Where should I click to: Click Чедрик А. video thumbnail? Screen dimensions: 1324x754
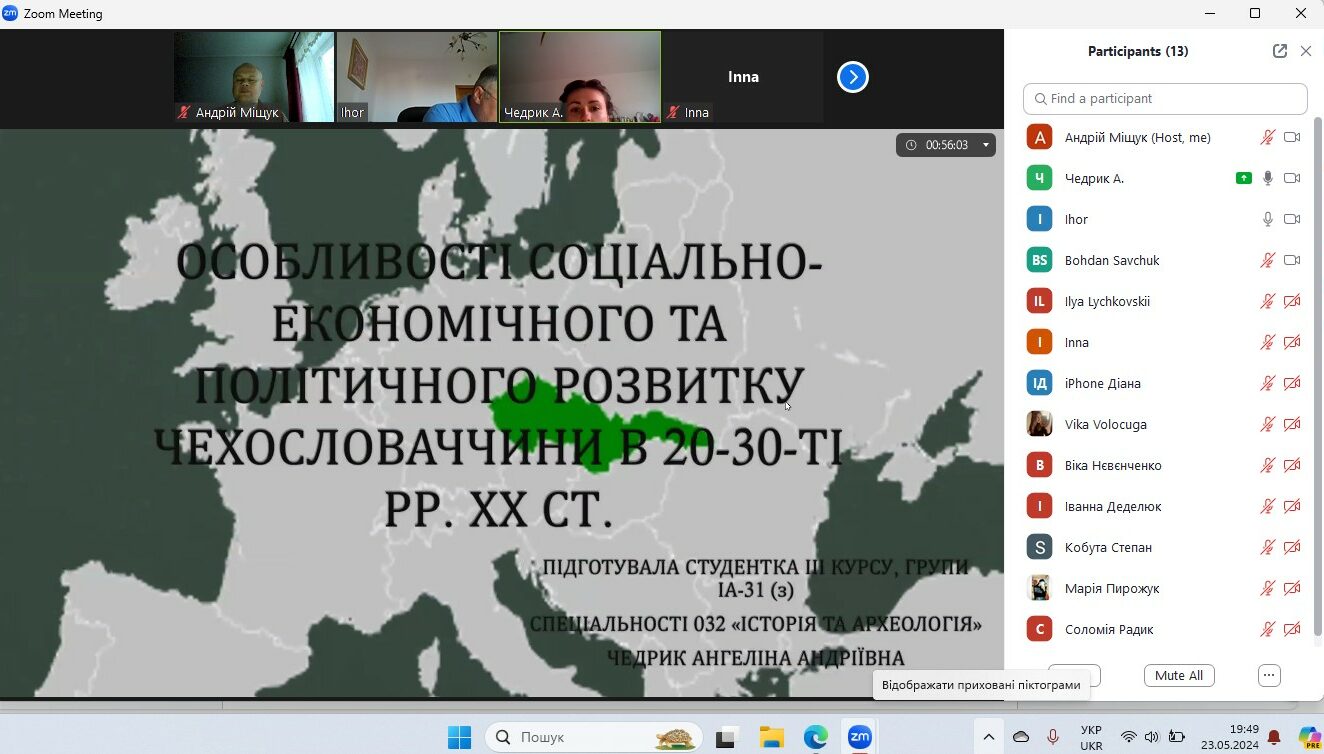click(x=580, y=76)
